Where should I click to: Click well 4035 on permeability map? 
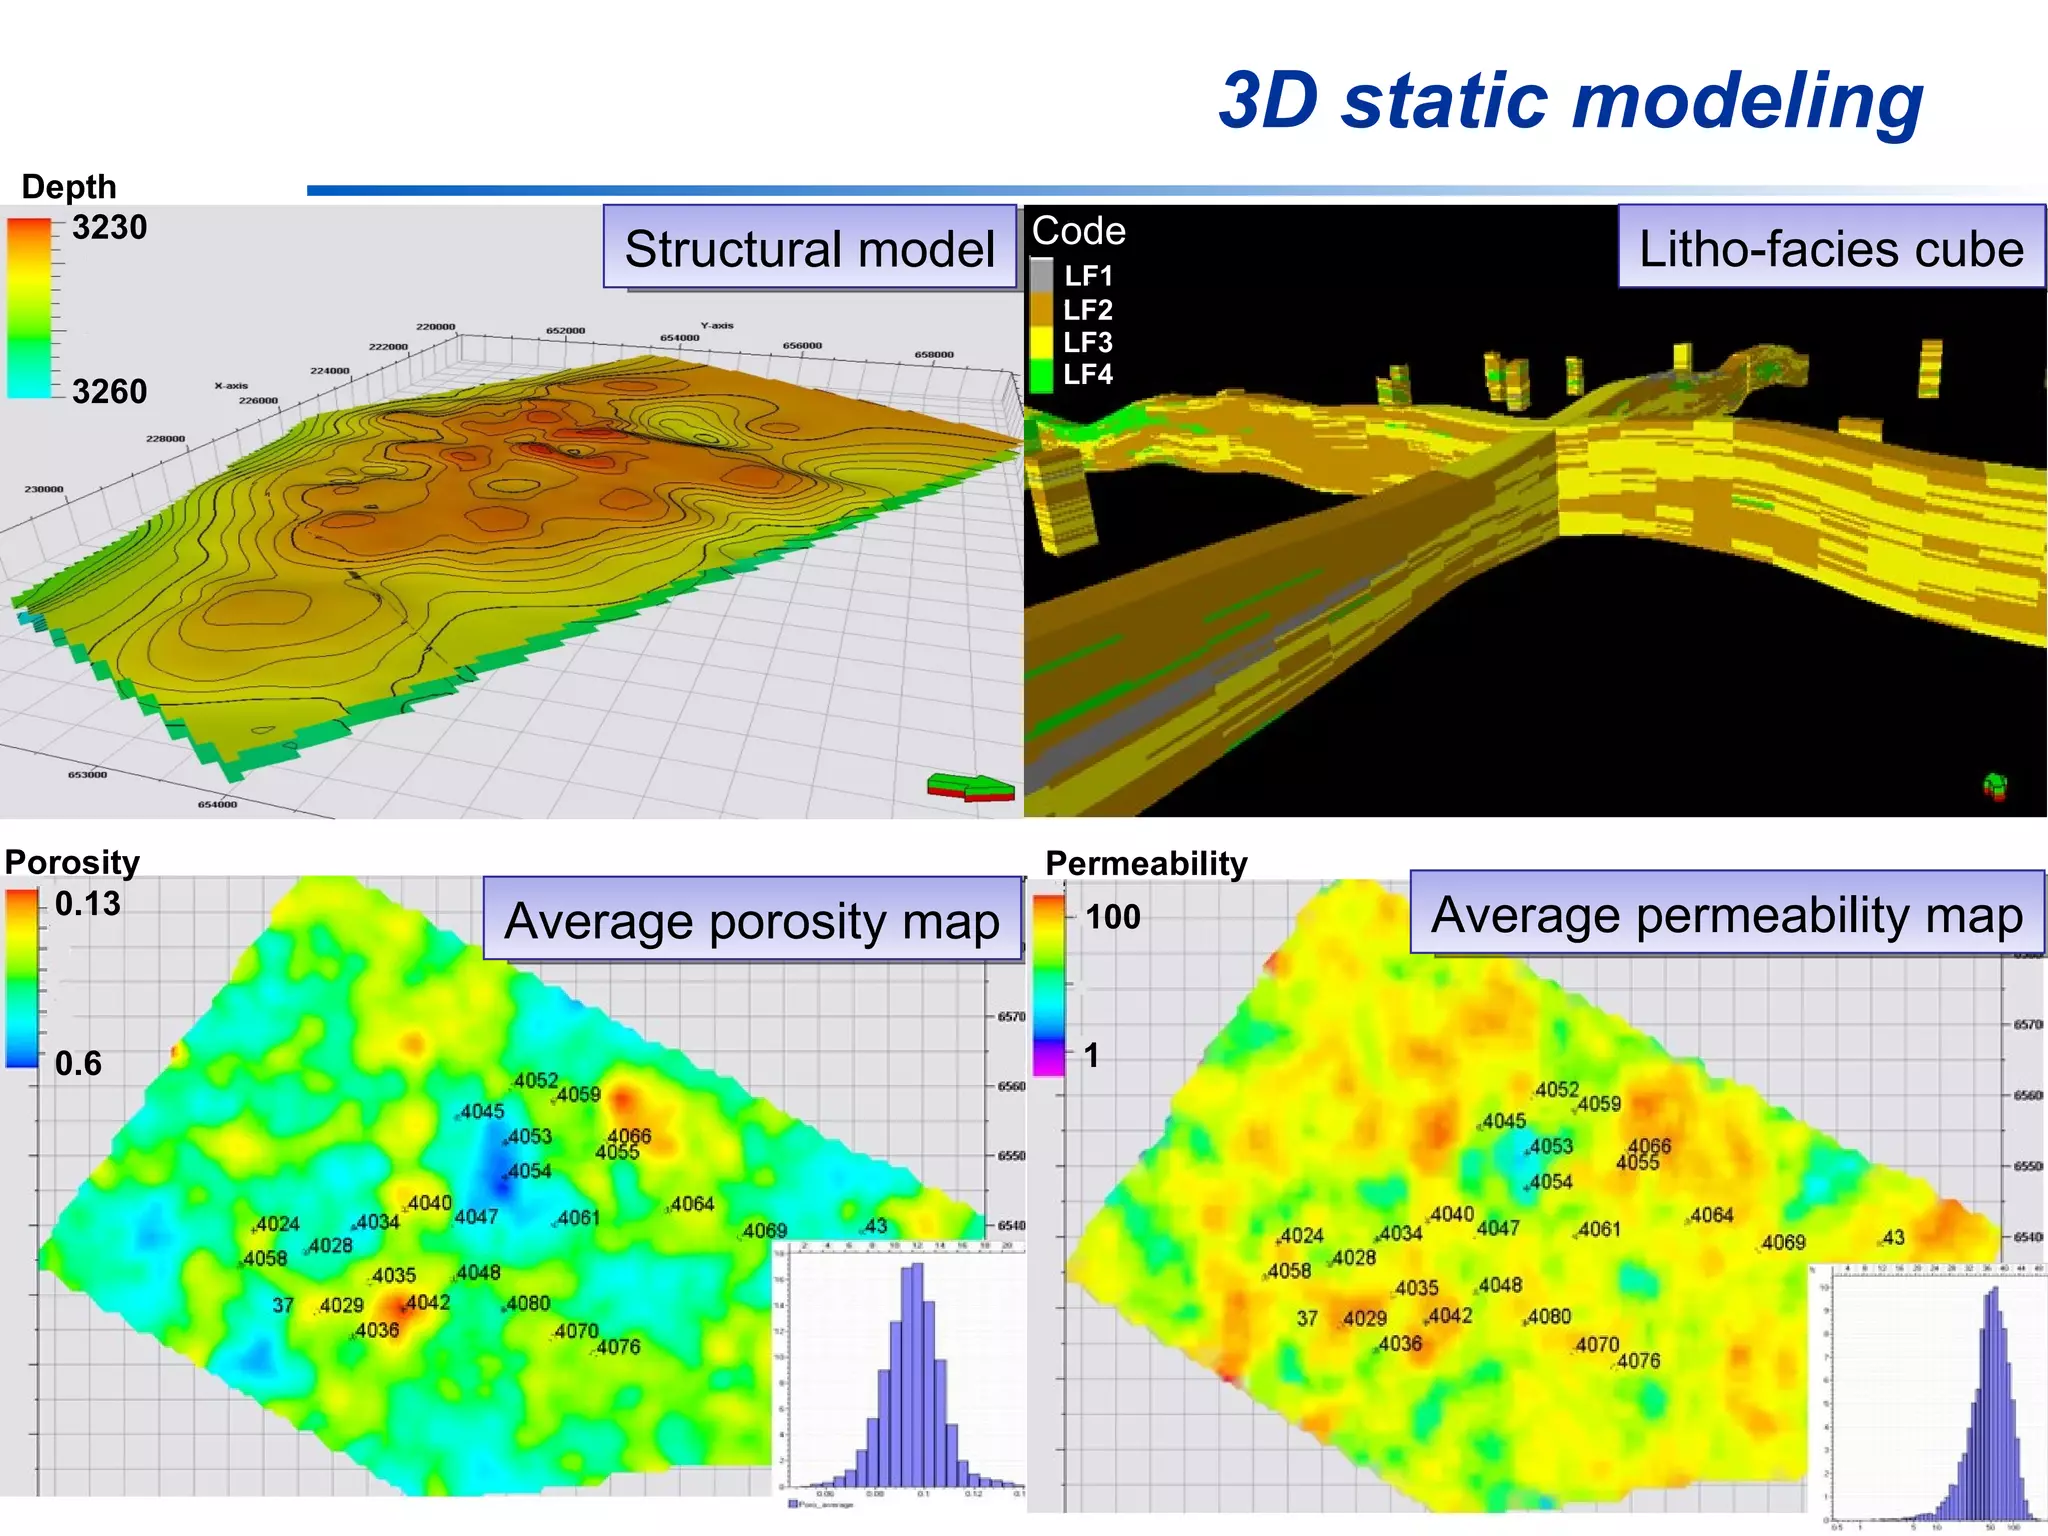(1417, 1288)
